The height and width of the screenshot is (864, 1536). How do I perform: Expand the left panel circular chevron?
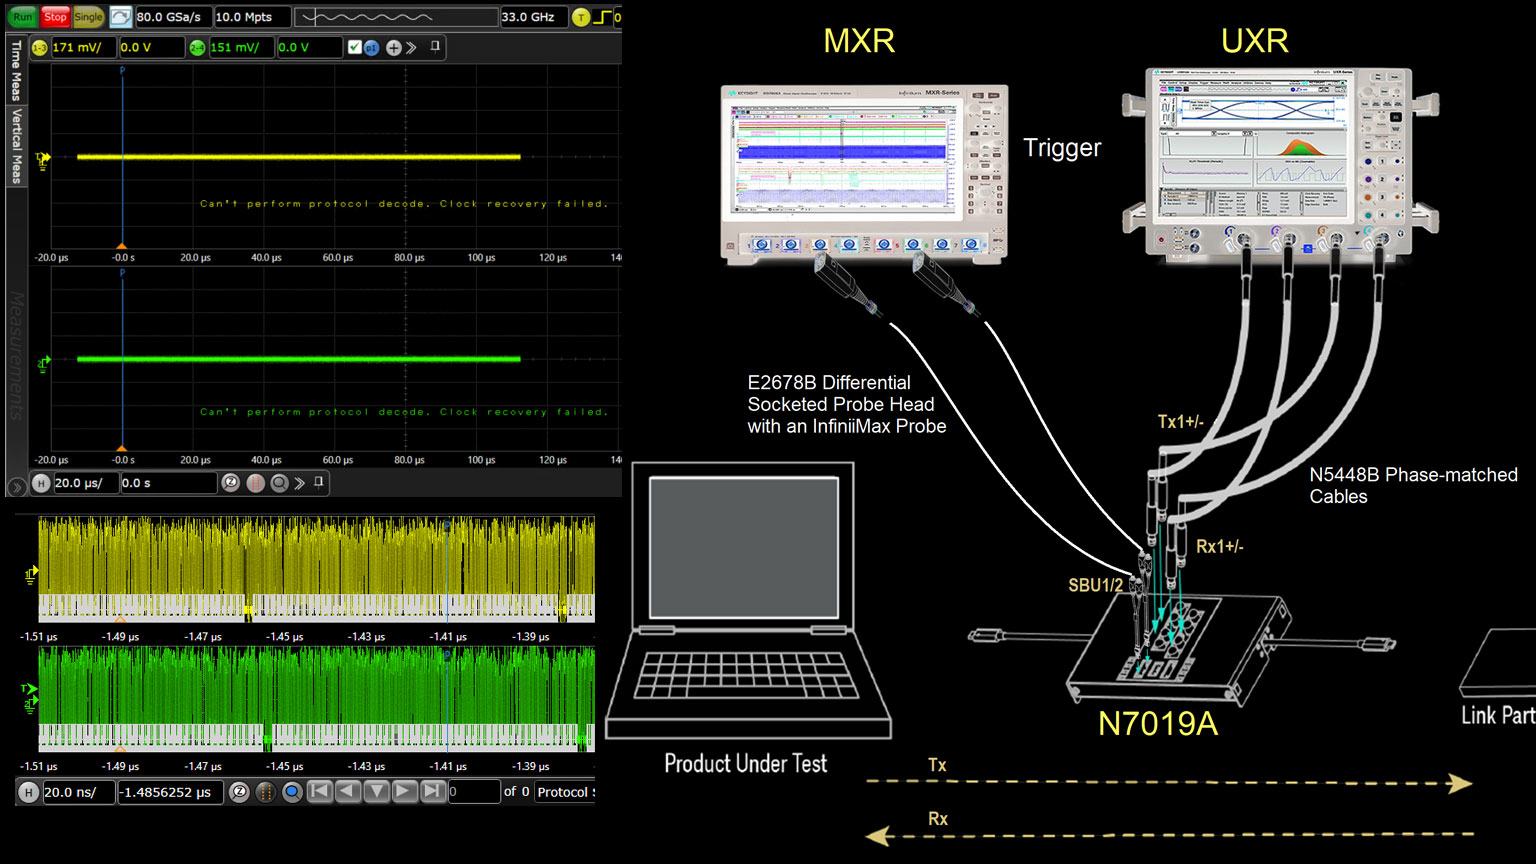[16, 487]
